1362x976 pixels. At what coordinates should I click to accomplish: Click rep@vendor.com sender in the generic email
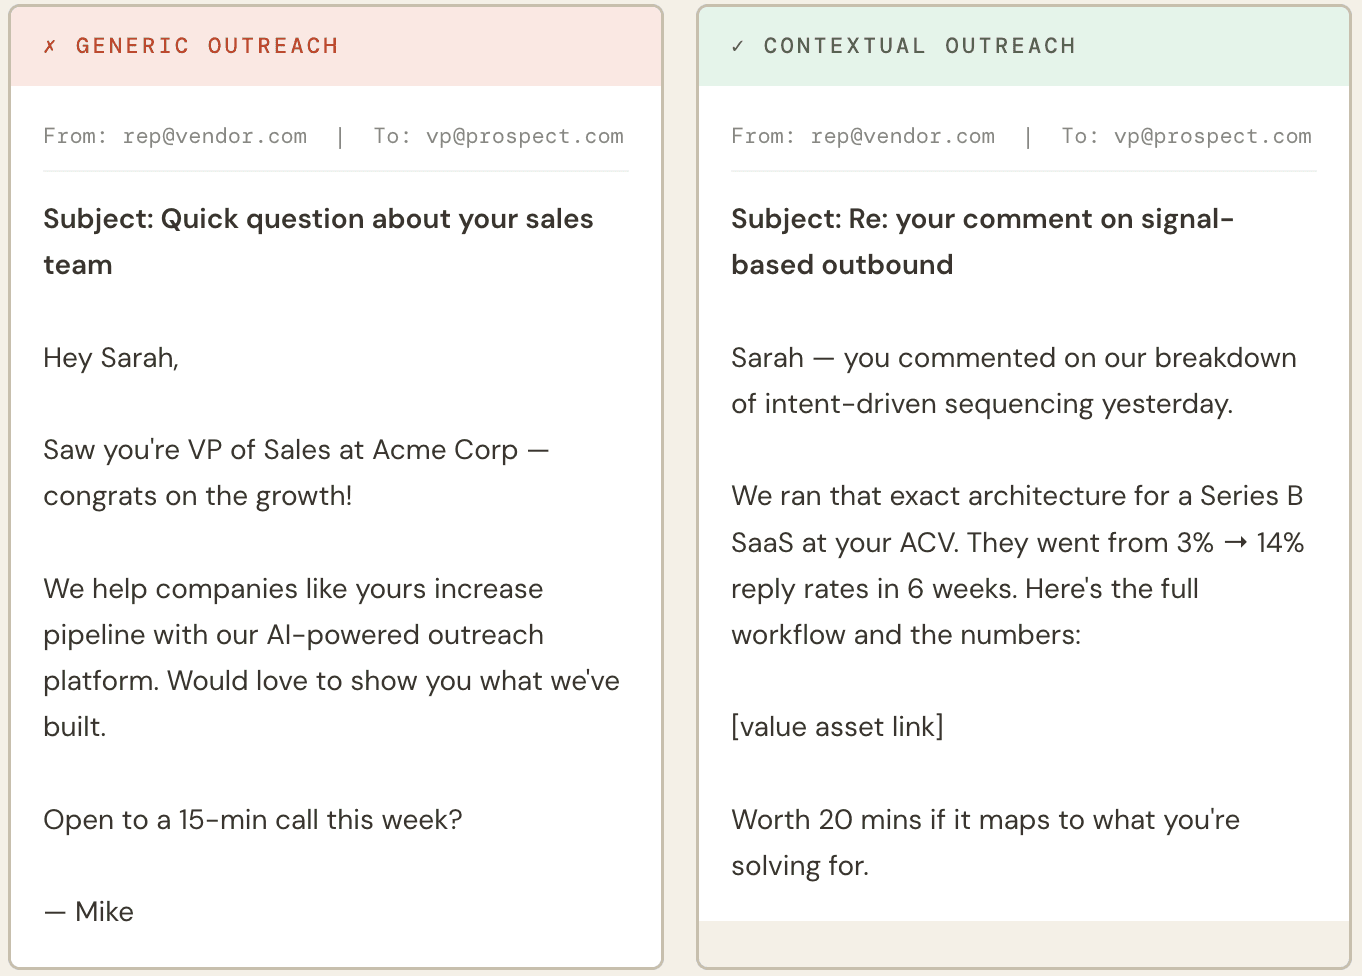214,136
